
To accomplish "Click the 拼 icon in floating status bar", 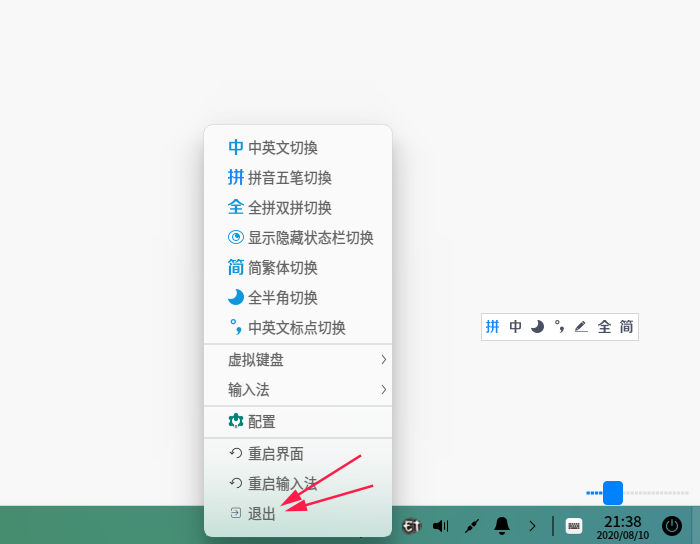I will click(492, 327).
